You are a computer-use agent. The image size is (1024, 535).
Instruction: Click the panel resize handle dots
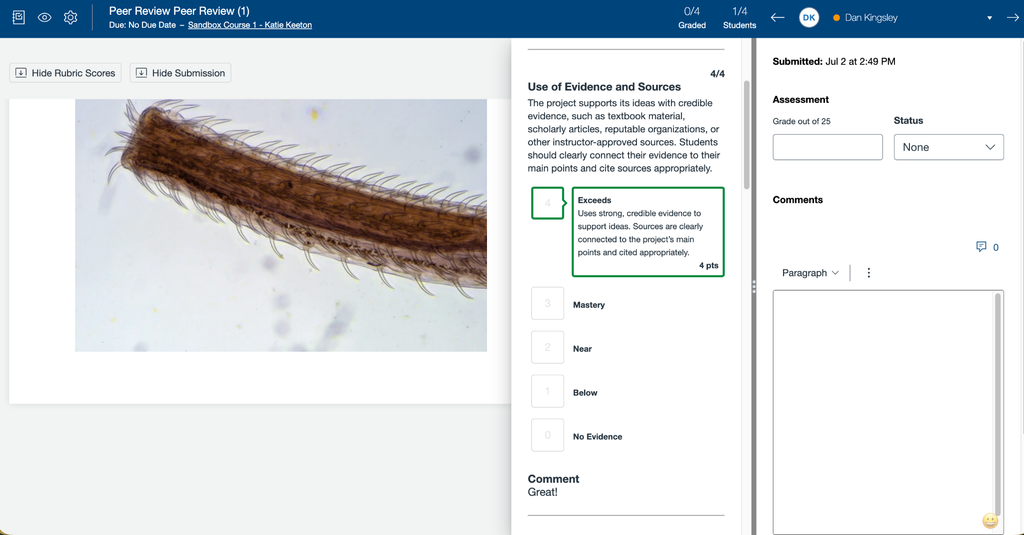coord(754,286)
